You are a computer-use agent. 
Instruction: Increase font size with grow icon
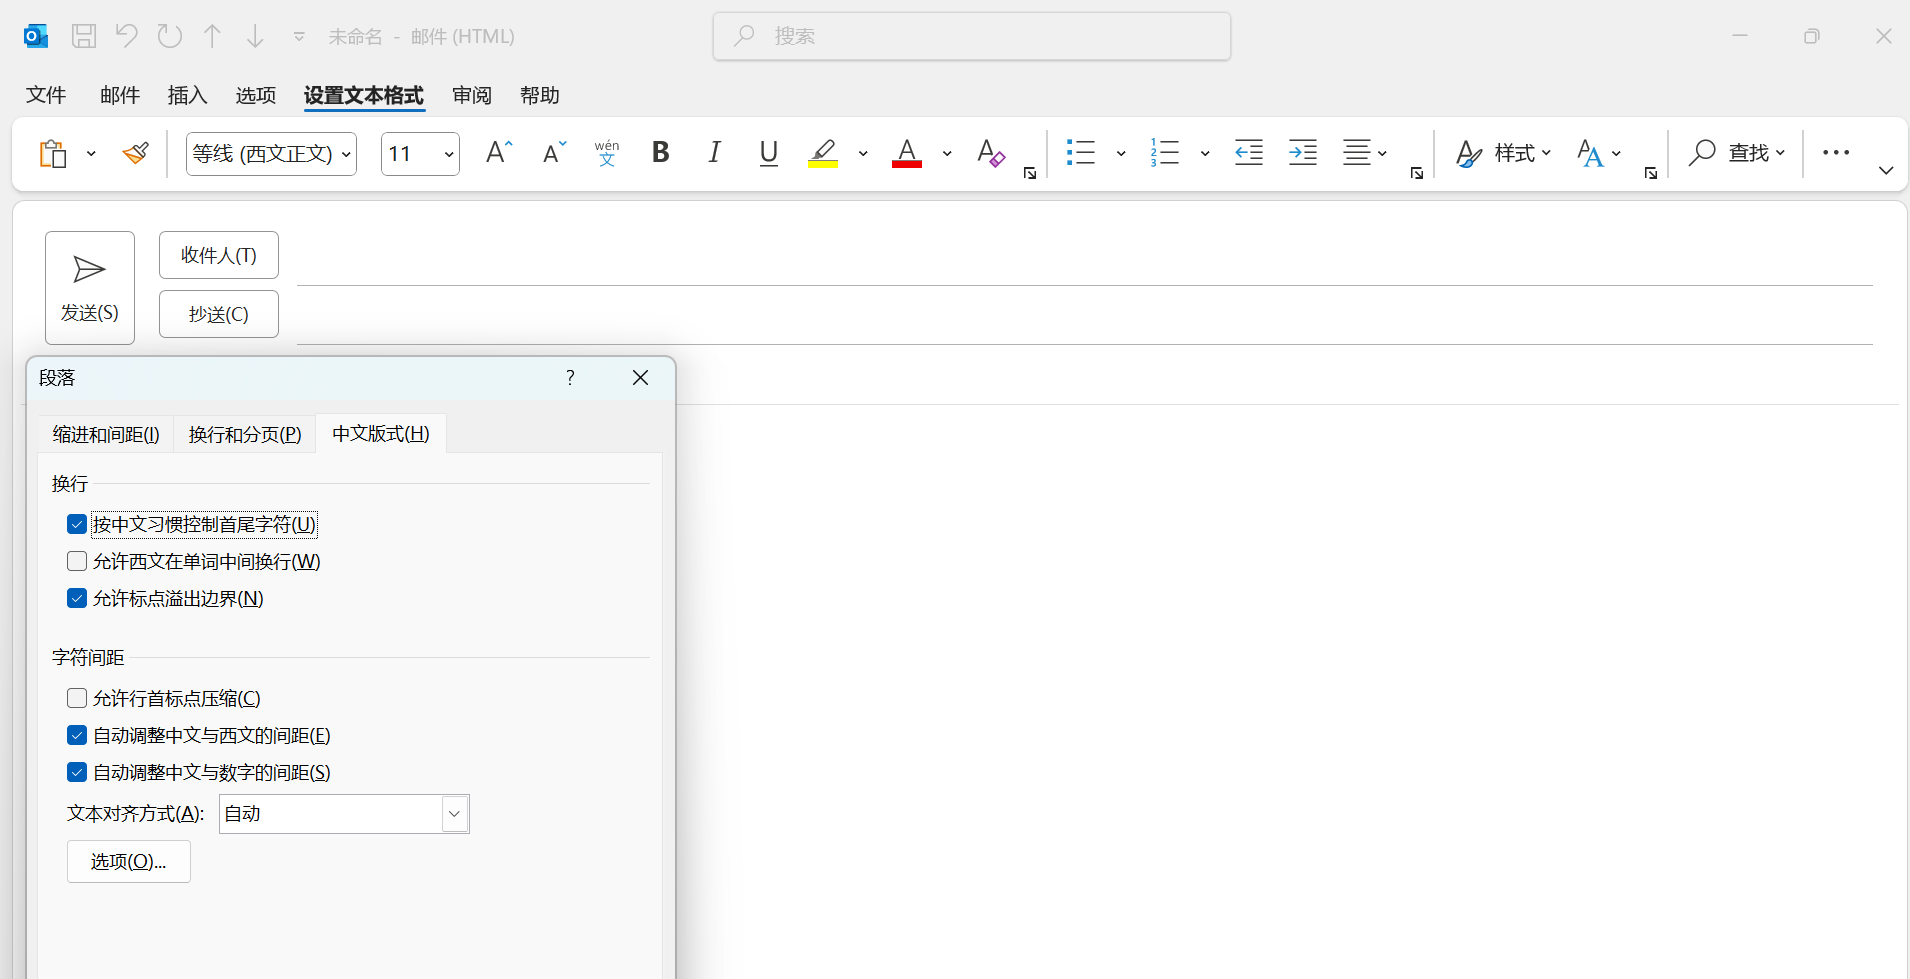pos(498,153)
